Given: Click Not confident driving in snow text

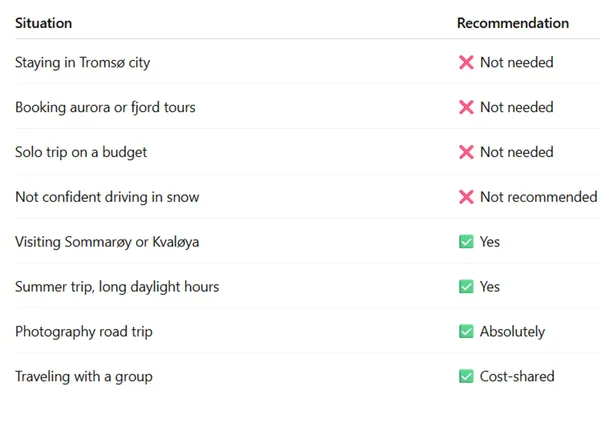Looking at the screenshot, I should point(107,197).
